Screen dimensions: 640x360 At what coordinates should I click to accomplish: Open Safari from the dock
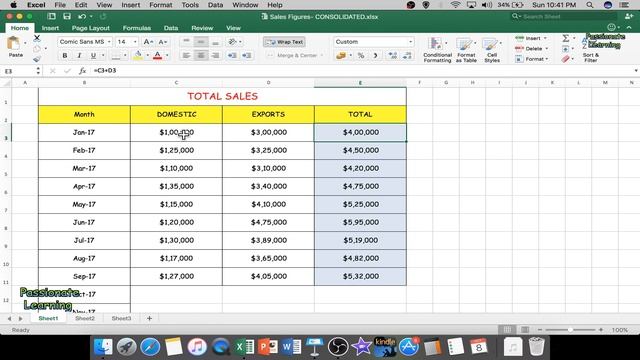point(150,347)
